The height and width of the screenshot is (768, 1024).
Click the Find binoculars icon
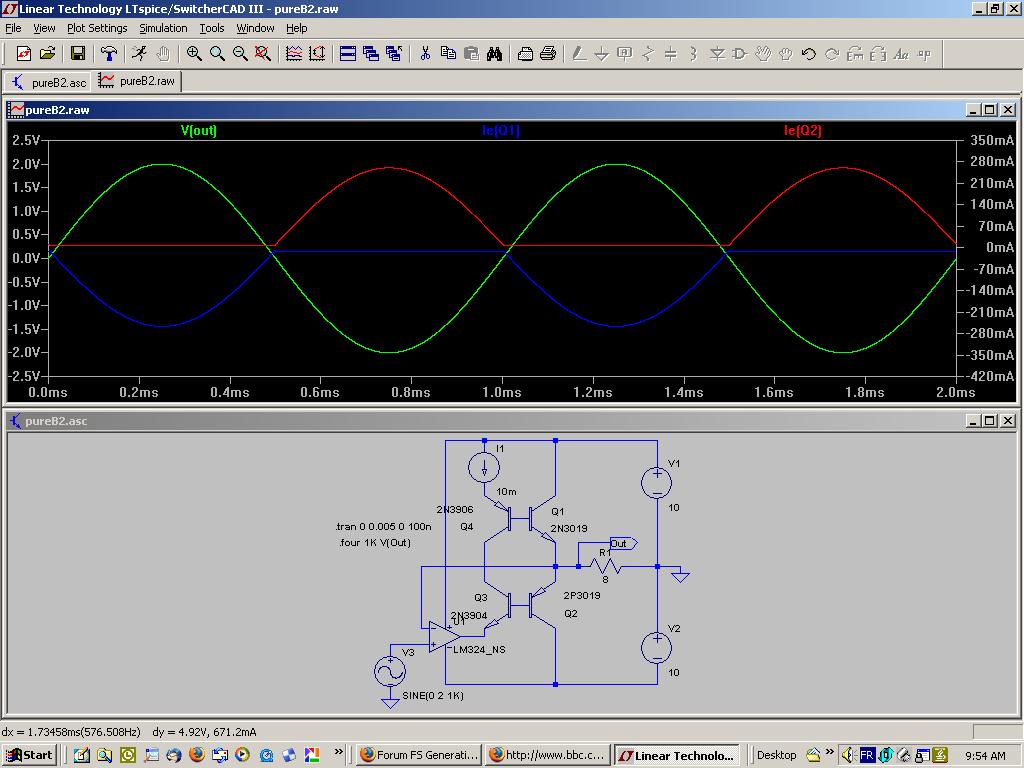[x=494, y=54]
